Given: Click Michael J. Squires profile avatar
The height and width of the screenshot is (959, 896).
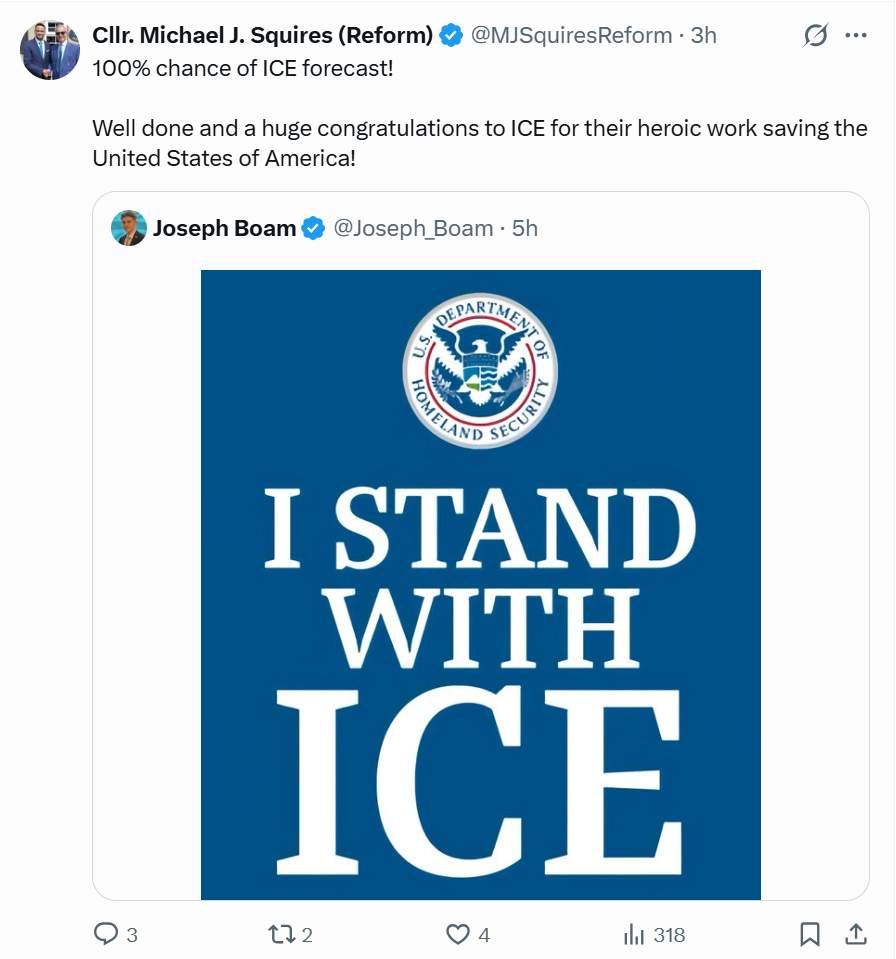Looking at the screenshot, I should 50,50.
